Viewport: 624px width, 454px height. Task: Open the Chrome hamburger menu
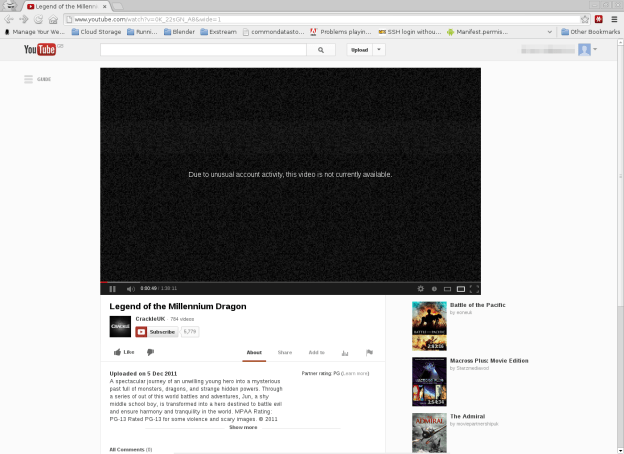(614, 19)
